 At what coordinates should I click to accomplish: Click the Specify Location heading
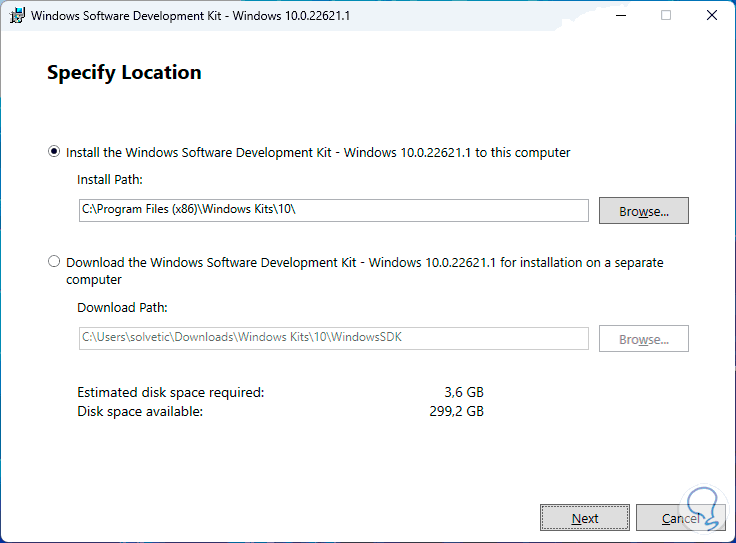(124, 73)
